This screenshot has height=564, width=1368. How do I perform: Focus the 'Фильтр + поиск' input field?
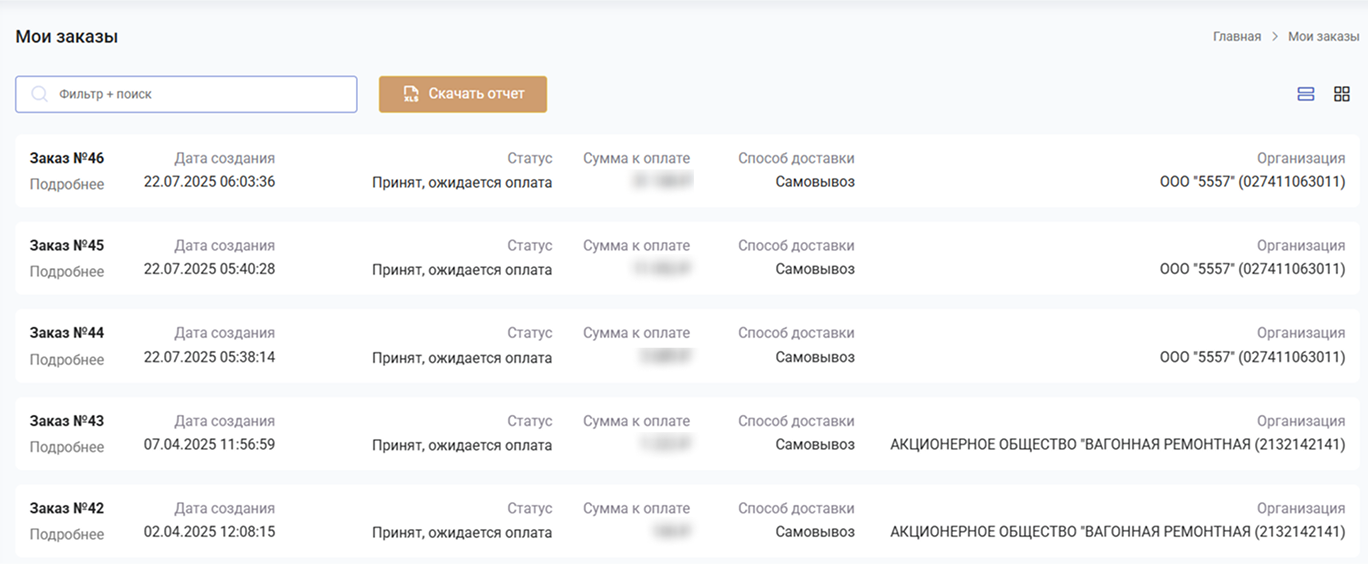tap(200, 94)
